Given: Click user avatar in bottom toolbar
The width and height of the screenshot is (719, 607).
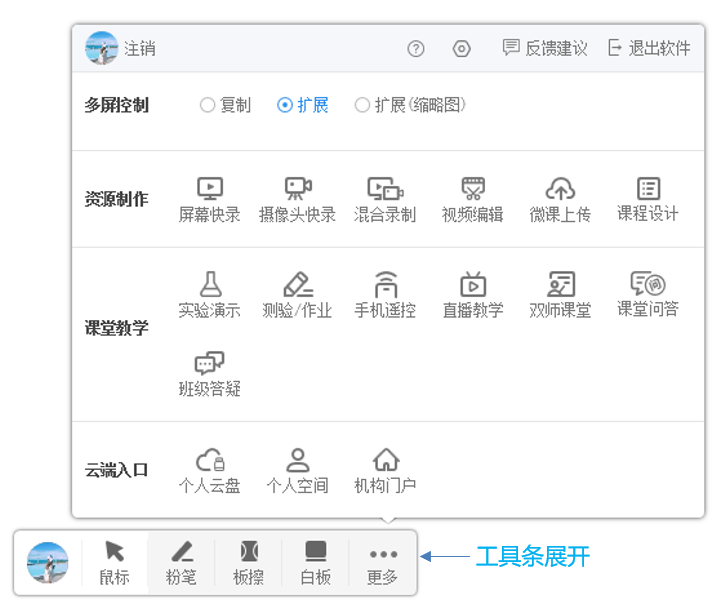Looking at the screenshot, I should [x=47, y=563].
